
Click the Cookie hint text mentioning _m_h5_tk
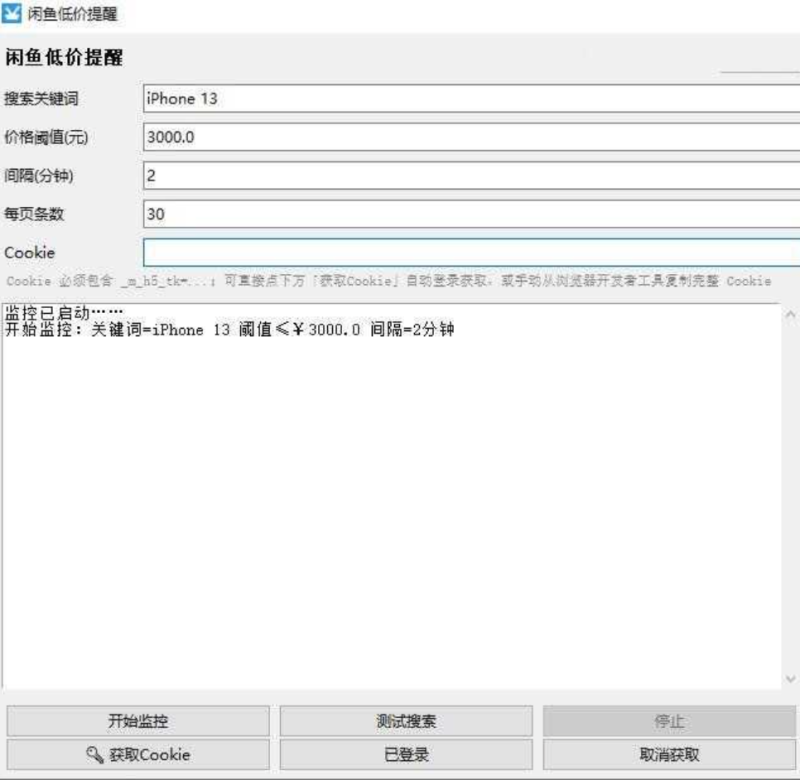(x=388, y=281)
